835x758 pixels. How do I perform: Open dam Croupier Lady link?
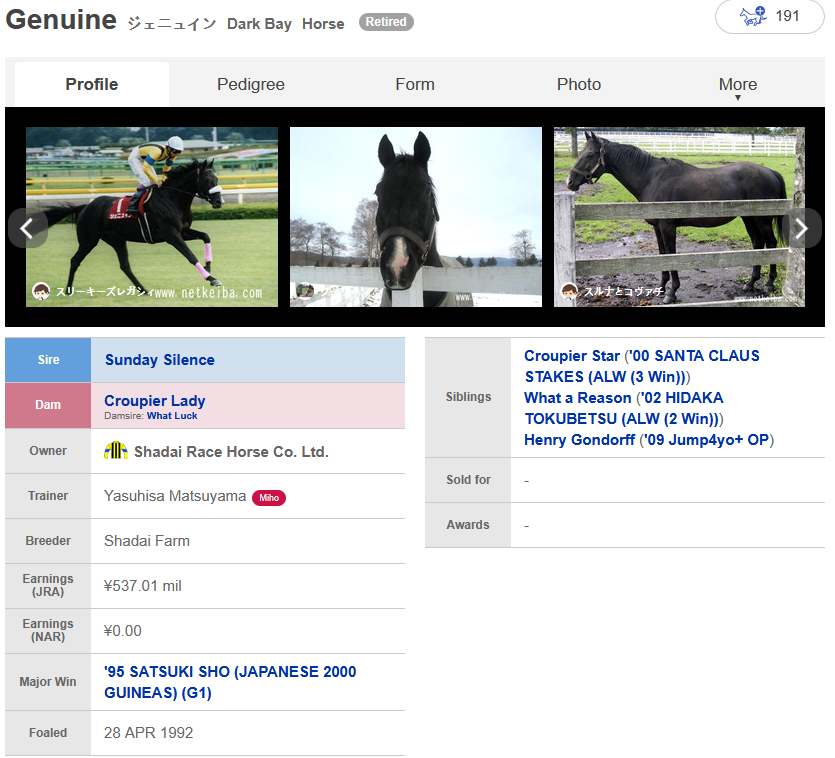(x=154, y=401)
